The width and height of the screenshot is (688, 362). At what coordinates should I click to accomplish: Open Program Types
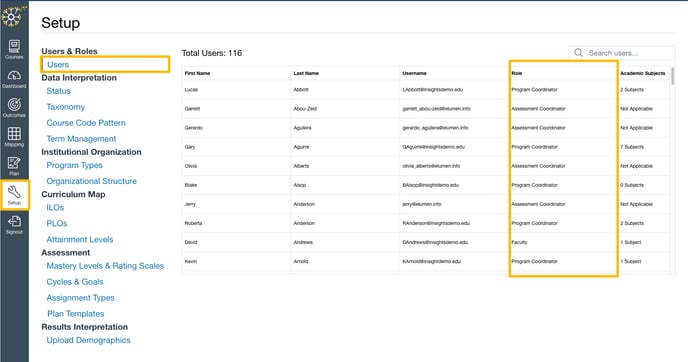(74, 165)
